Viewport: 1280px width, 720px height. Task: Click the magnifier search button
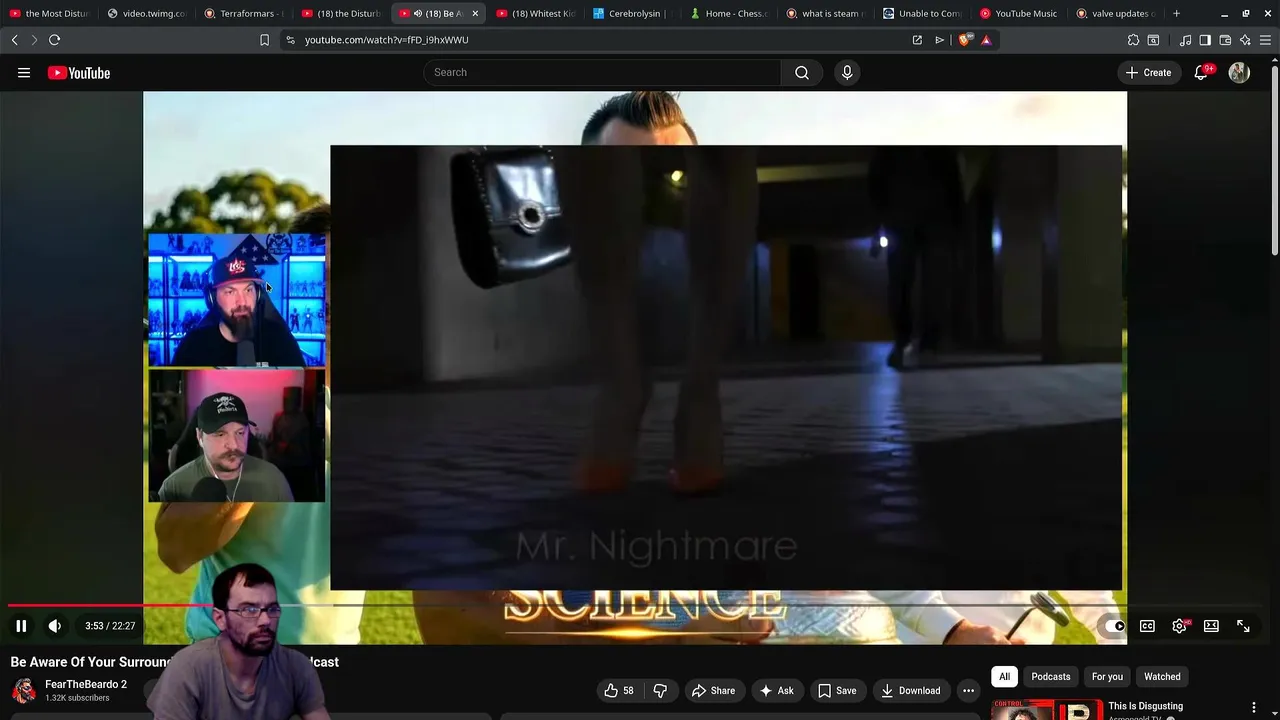(x=802, y=72)
